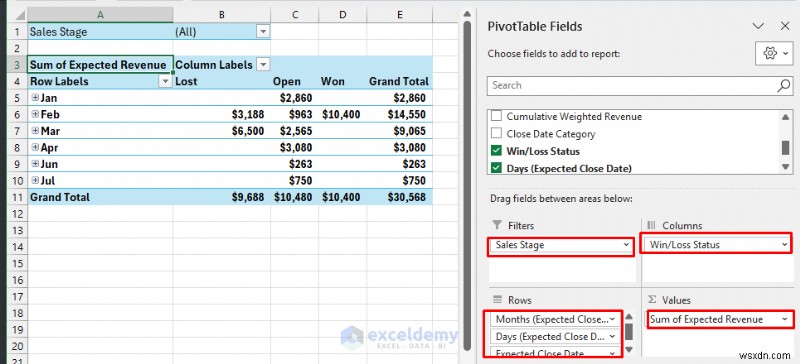This screenshot has width=800, height=364.
Task: Click the Rows area scroll up arrow
Action: click(629, 317)
